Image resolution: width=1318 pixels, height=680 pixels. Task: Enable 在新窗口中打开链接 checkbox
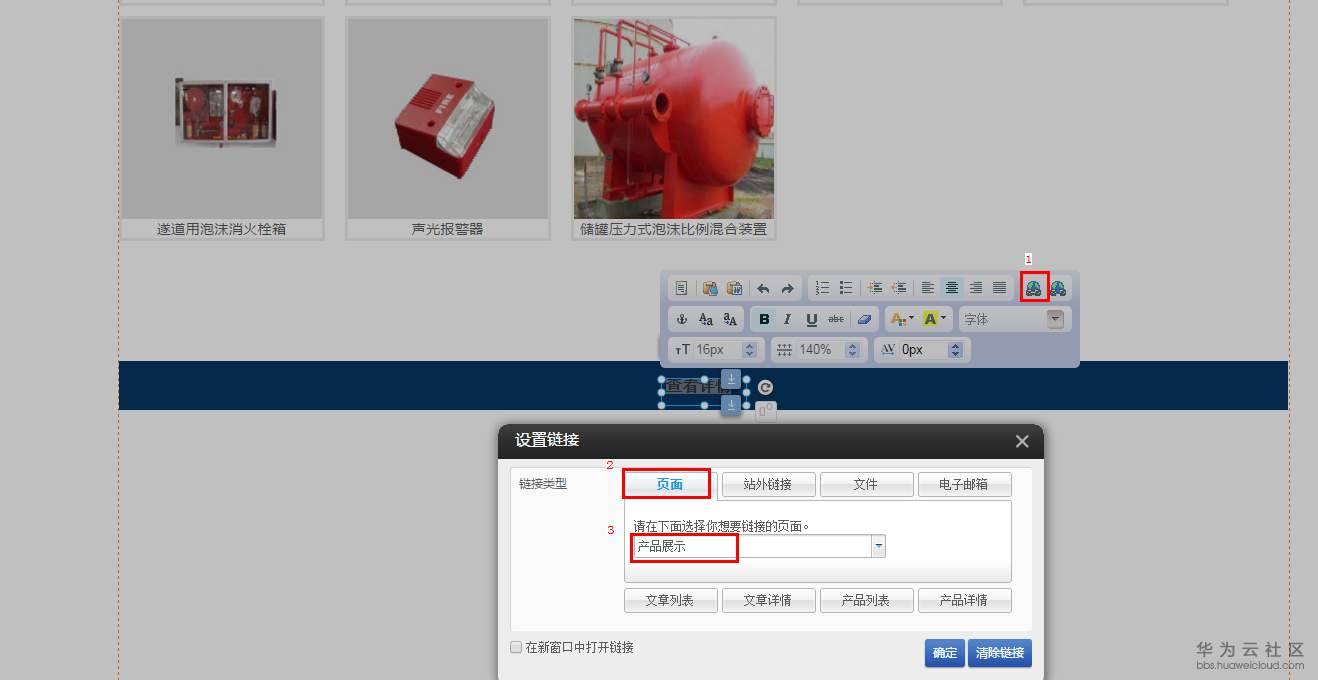point(516,647)
